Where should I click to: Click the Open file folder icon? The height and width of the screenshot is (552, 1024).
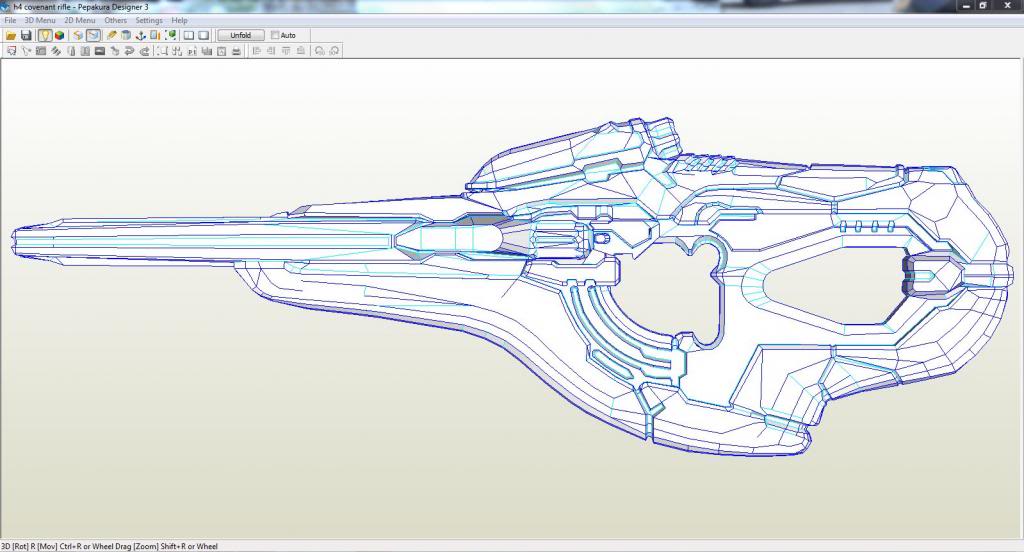11,35
